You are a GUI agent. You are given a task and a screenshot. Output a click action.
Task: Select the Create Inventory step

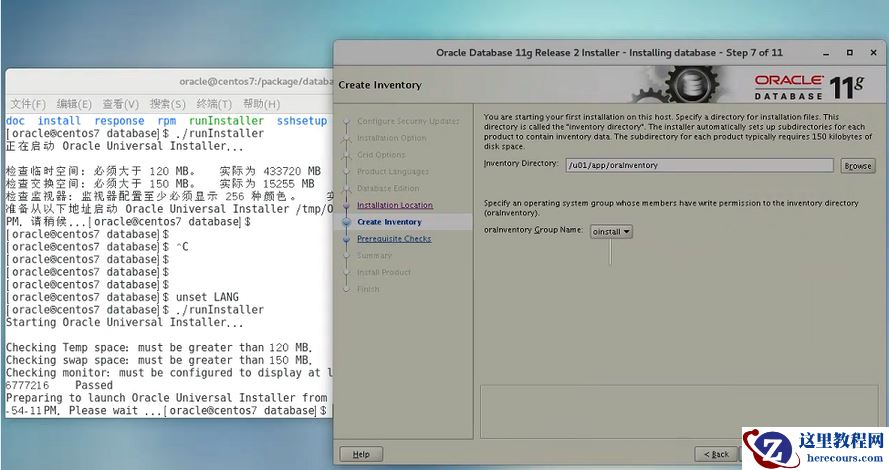[x=390, y=222]
